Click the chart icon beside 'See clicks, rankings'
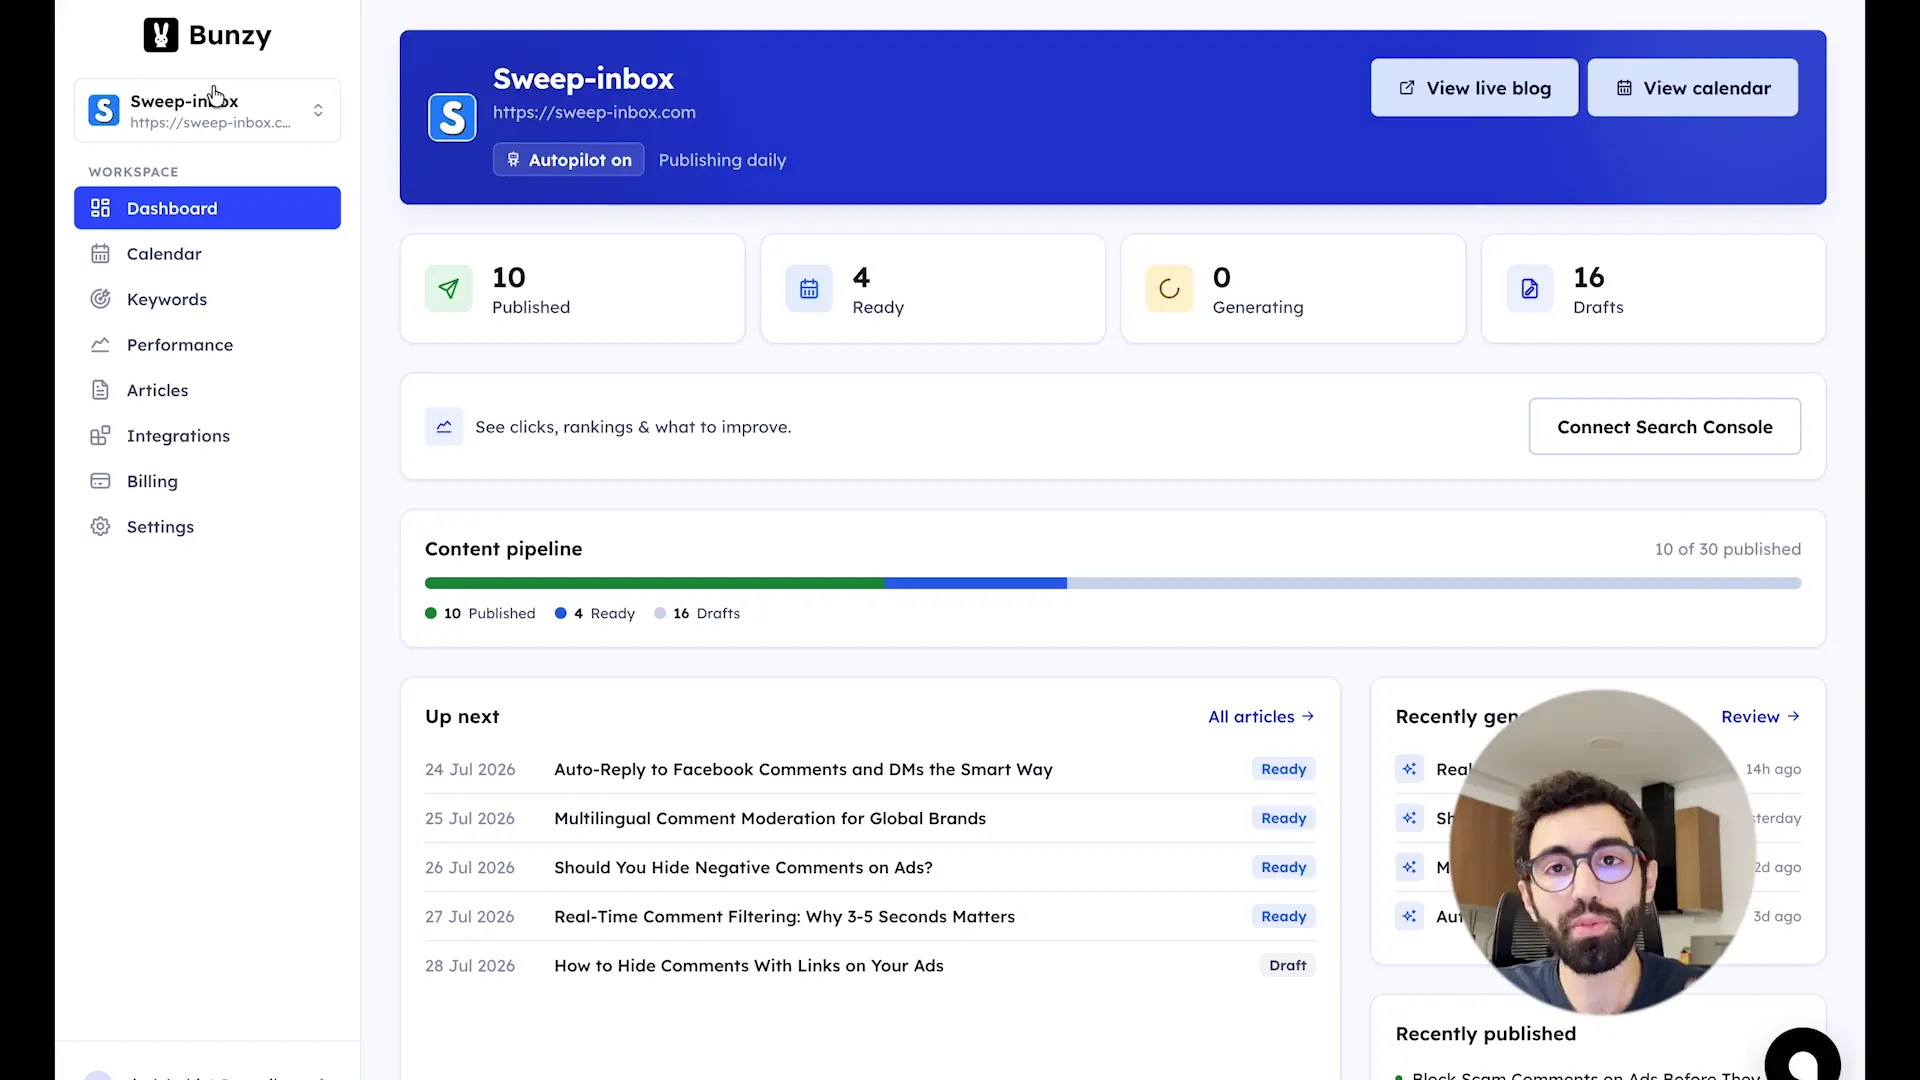The width and height of the screenshot is (1920, 1080). (x=444, y=427)
